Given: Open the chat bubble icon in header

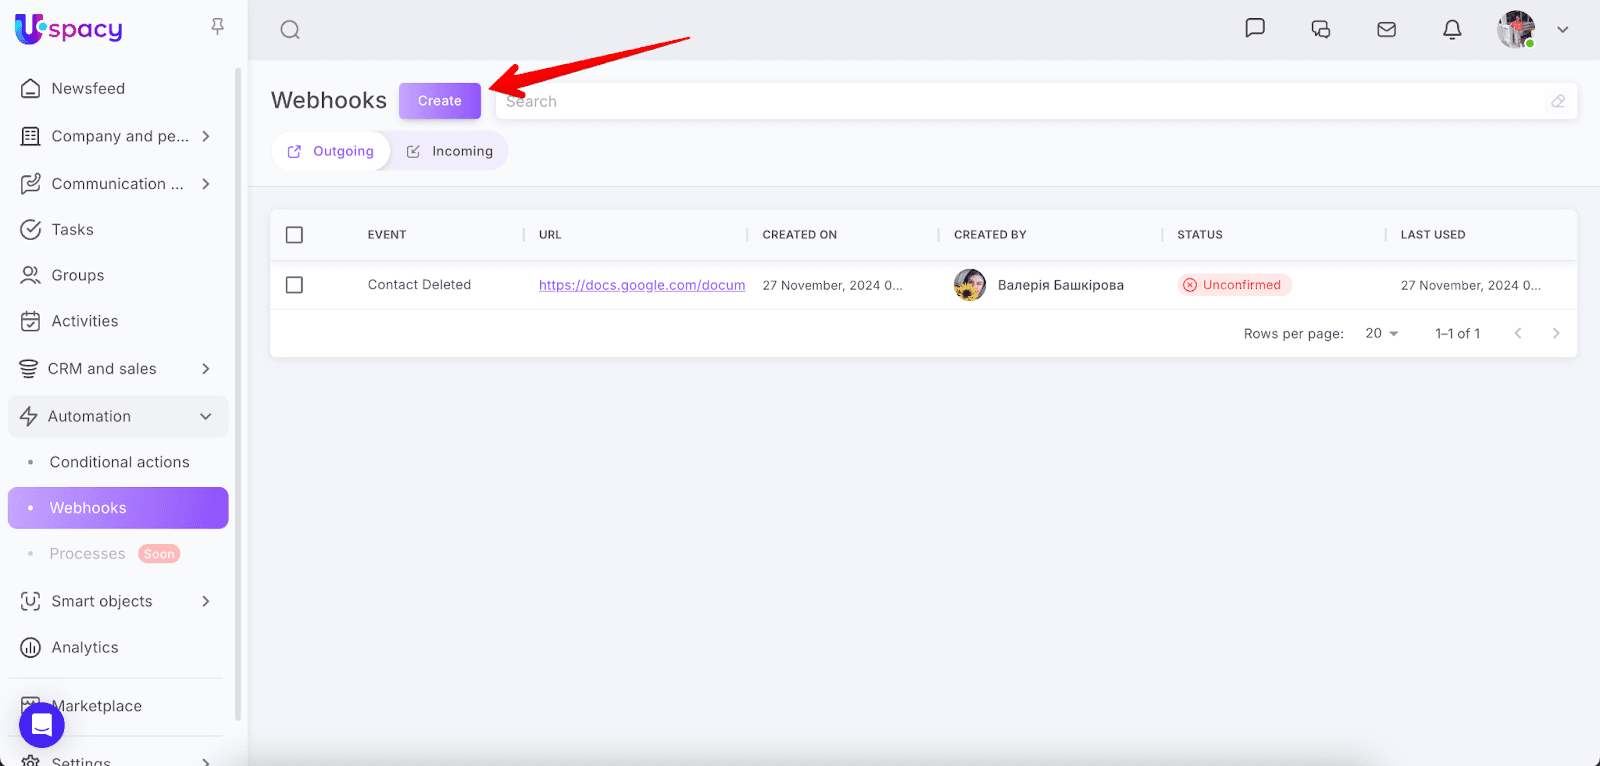Looking at the screenshot, I should click(1254, 28).
